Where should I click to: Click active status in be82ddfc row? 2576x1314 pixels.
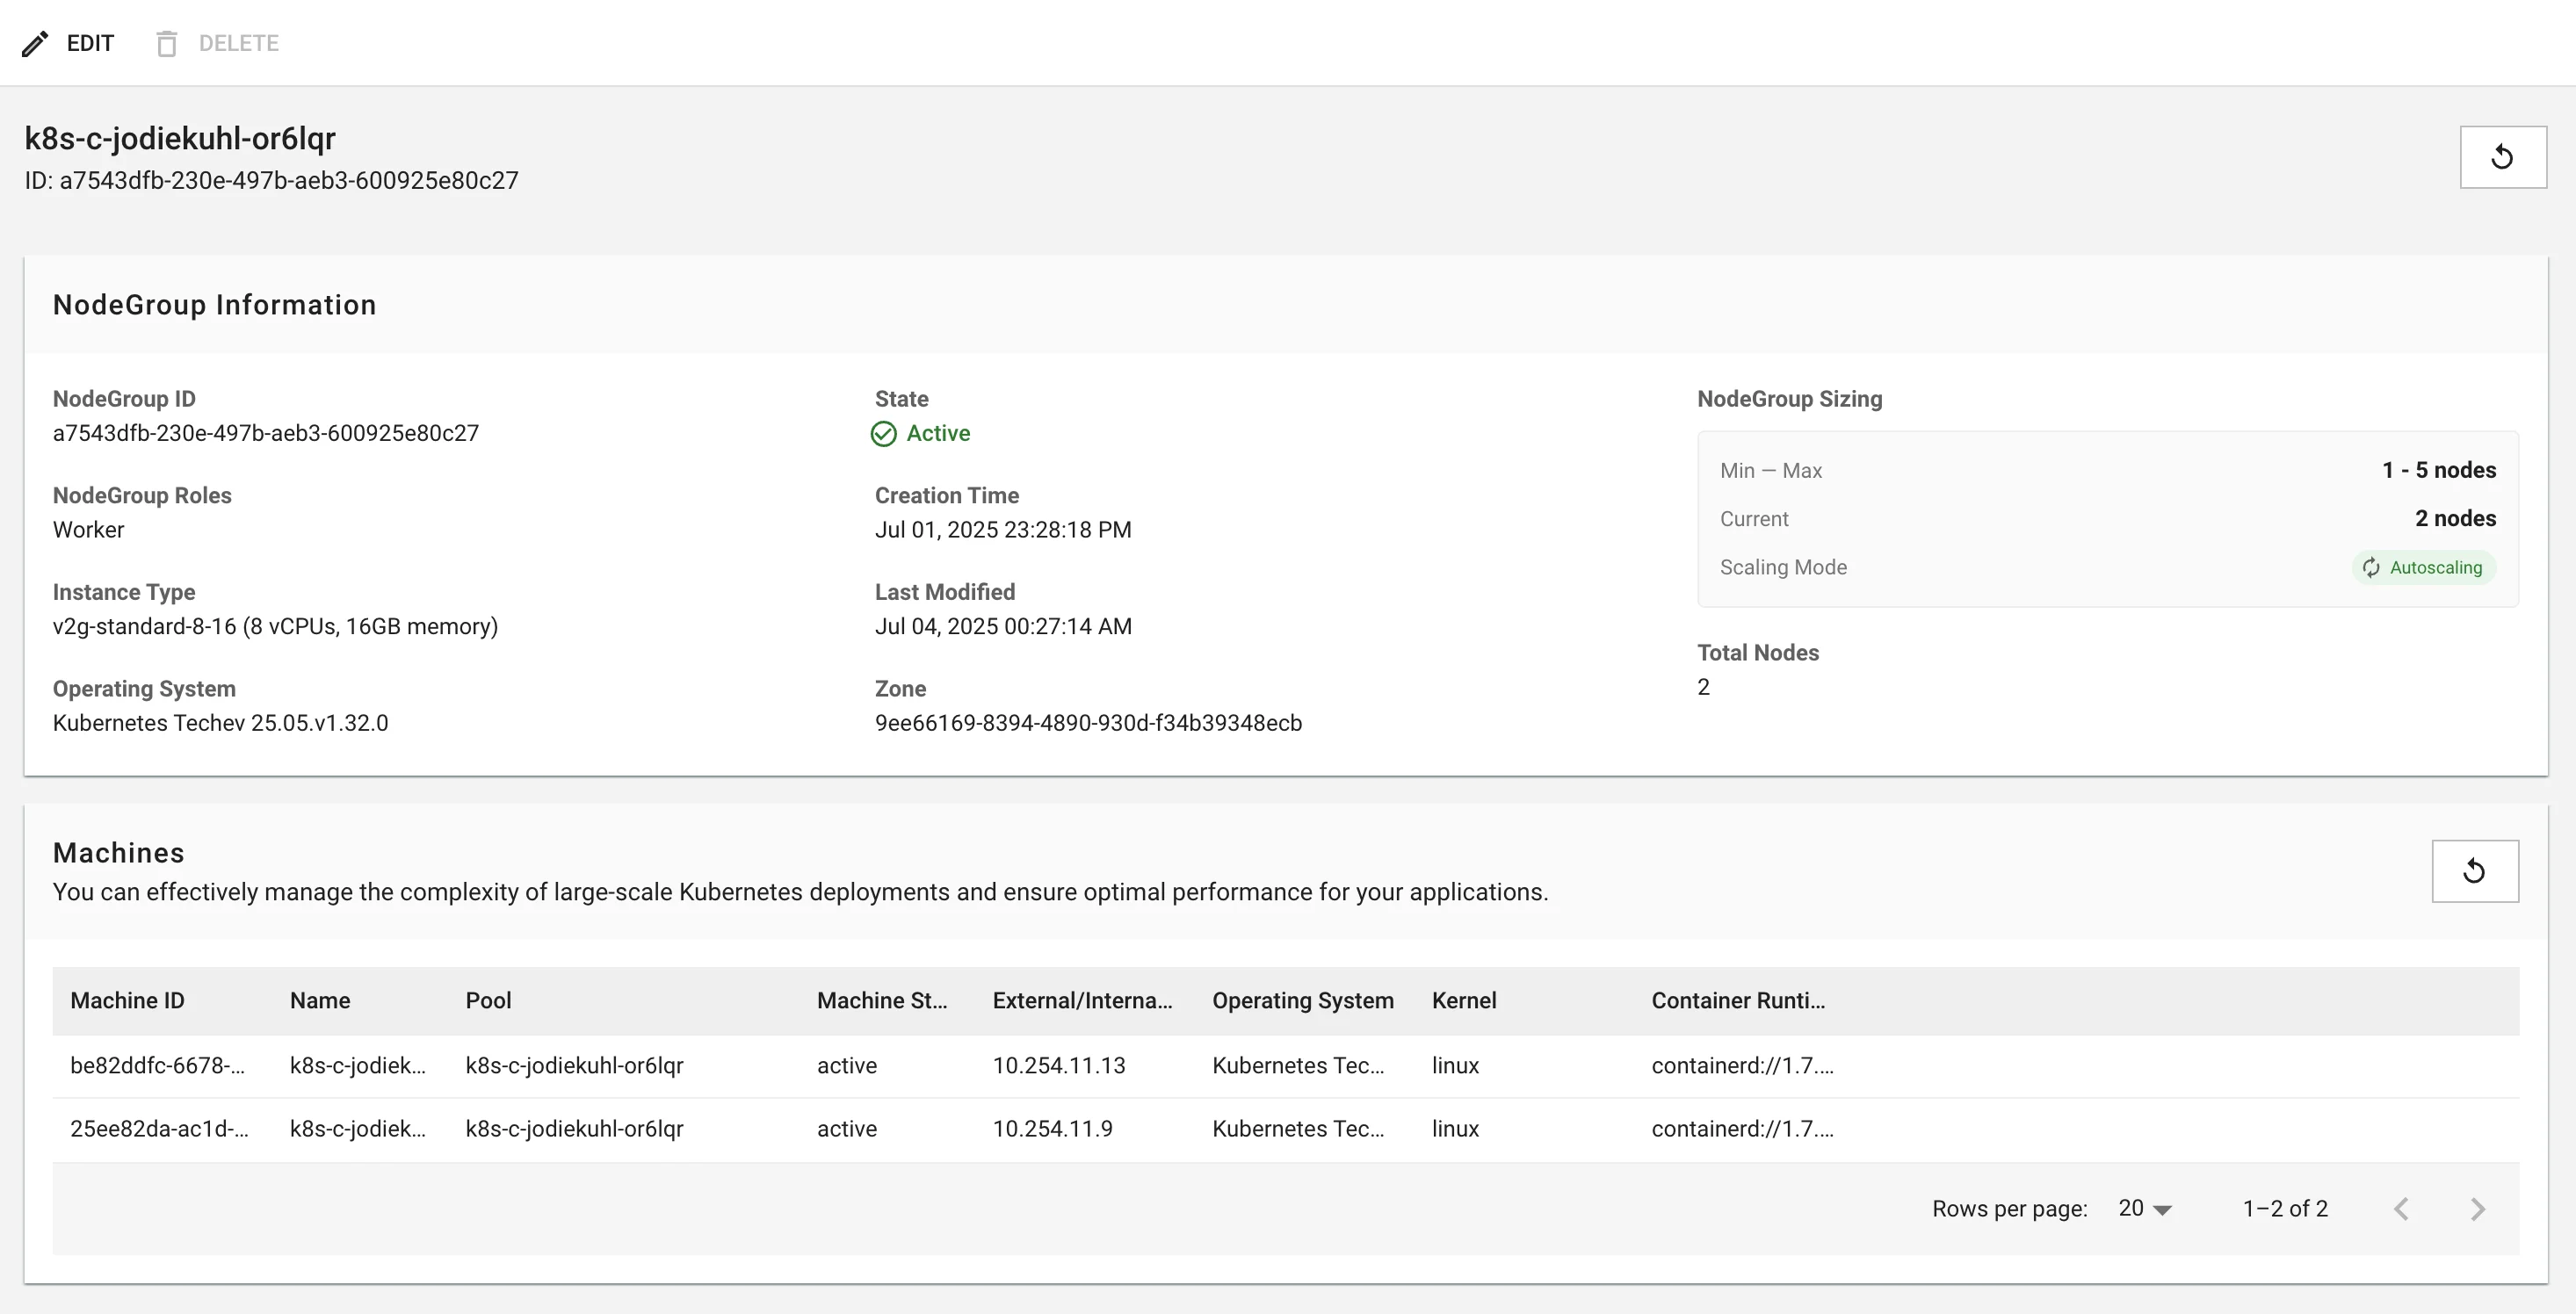pos(847,1066)
